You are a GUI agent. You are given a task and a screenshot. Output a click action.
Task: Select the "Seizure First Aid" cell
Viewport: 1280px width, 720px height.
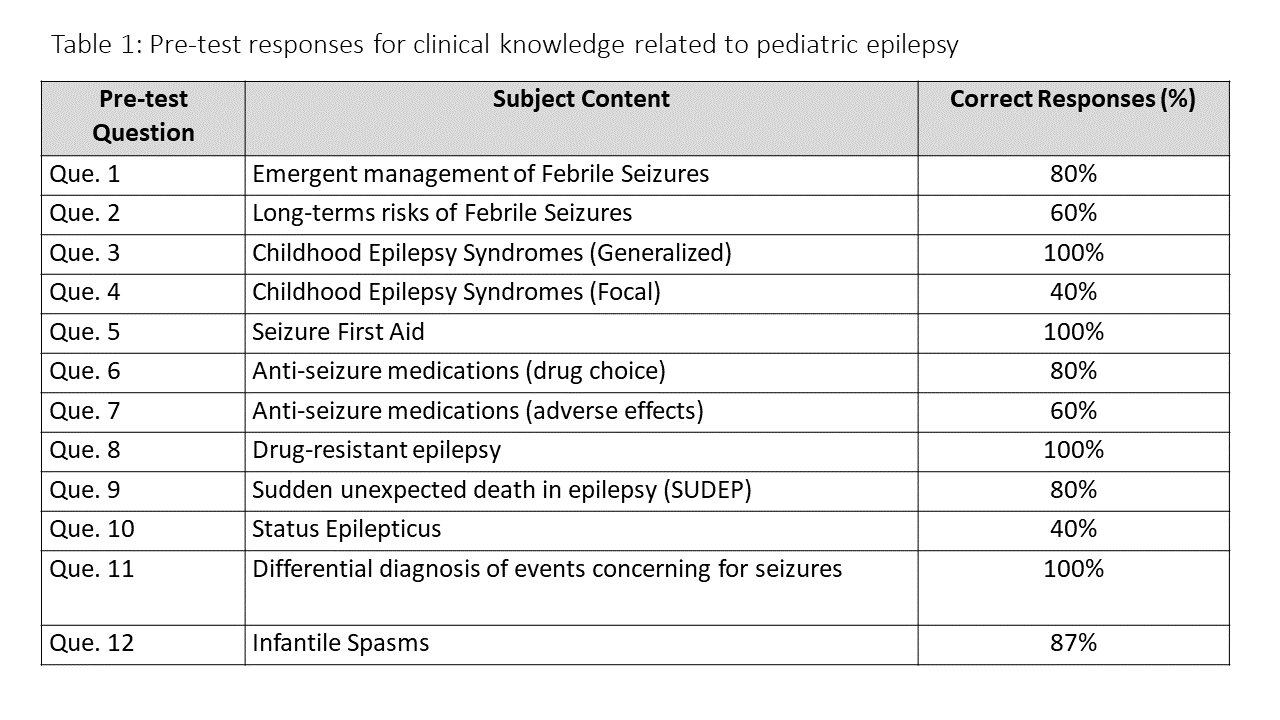tap(338, 332)
